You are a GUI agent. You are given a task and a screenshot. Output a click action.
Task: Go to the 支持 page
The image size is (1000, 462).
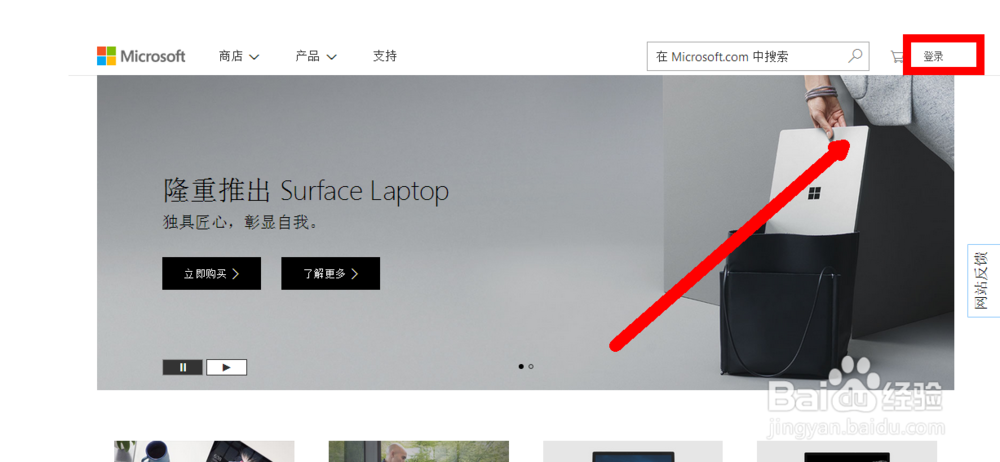pyautogui.click(x=385, y=56)
